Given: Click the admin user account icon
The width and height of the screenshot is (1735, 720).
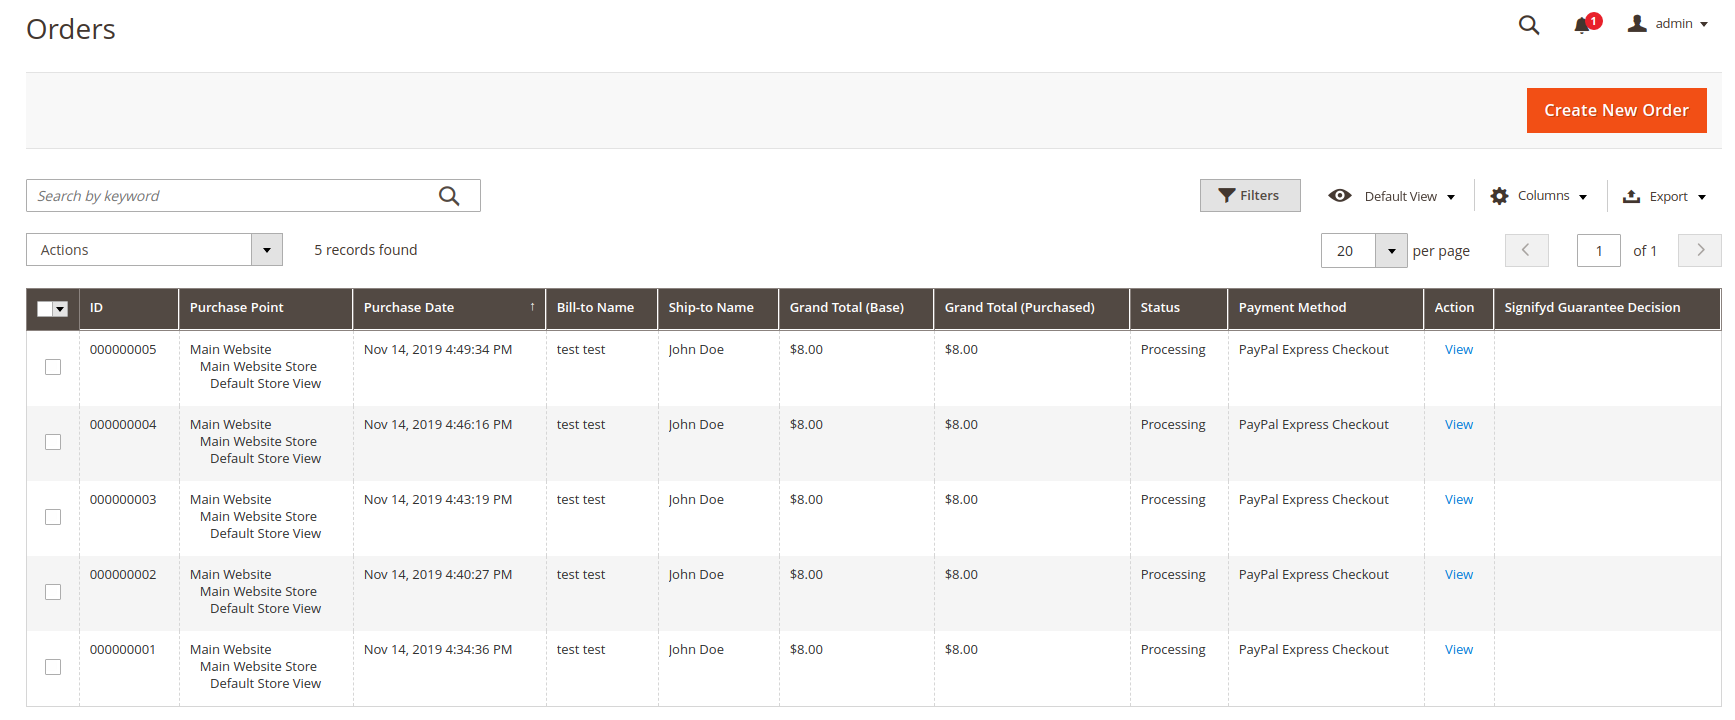Looking at the screenshot, I should click(1637, 24).
